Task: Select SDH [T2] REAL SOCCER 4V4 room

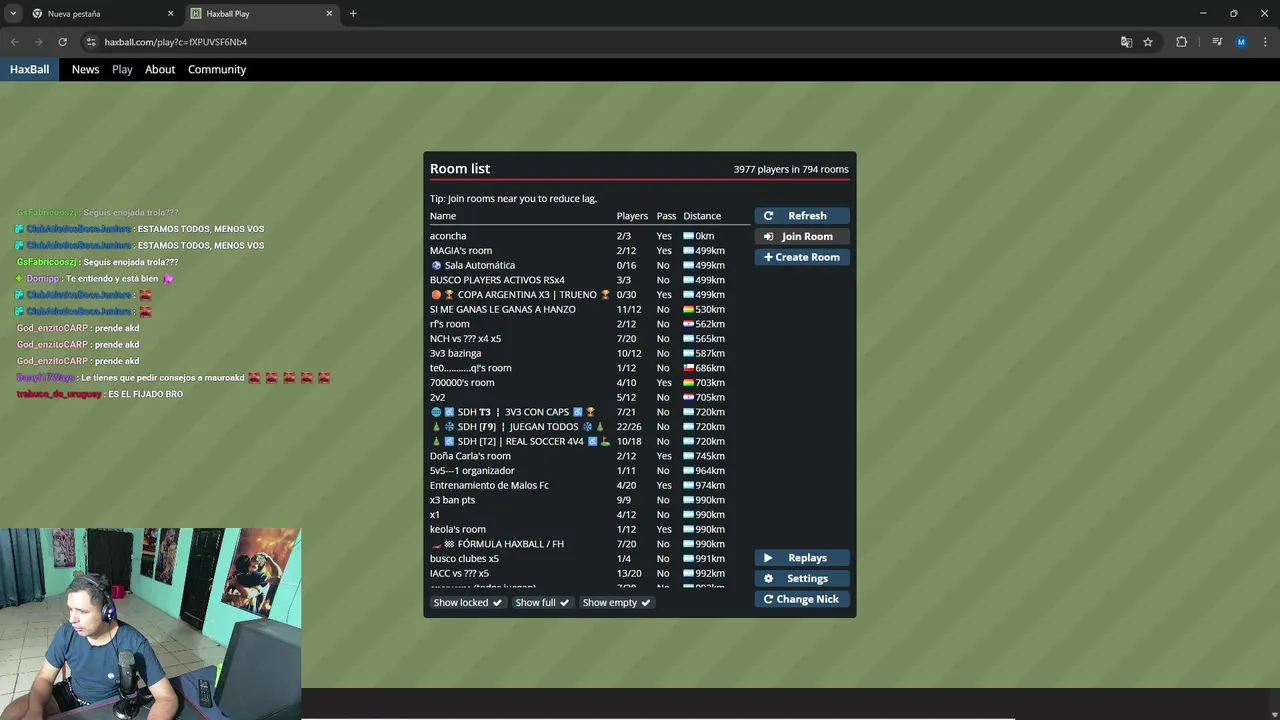Action: pyautogui.click(x=590, y=441)
